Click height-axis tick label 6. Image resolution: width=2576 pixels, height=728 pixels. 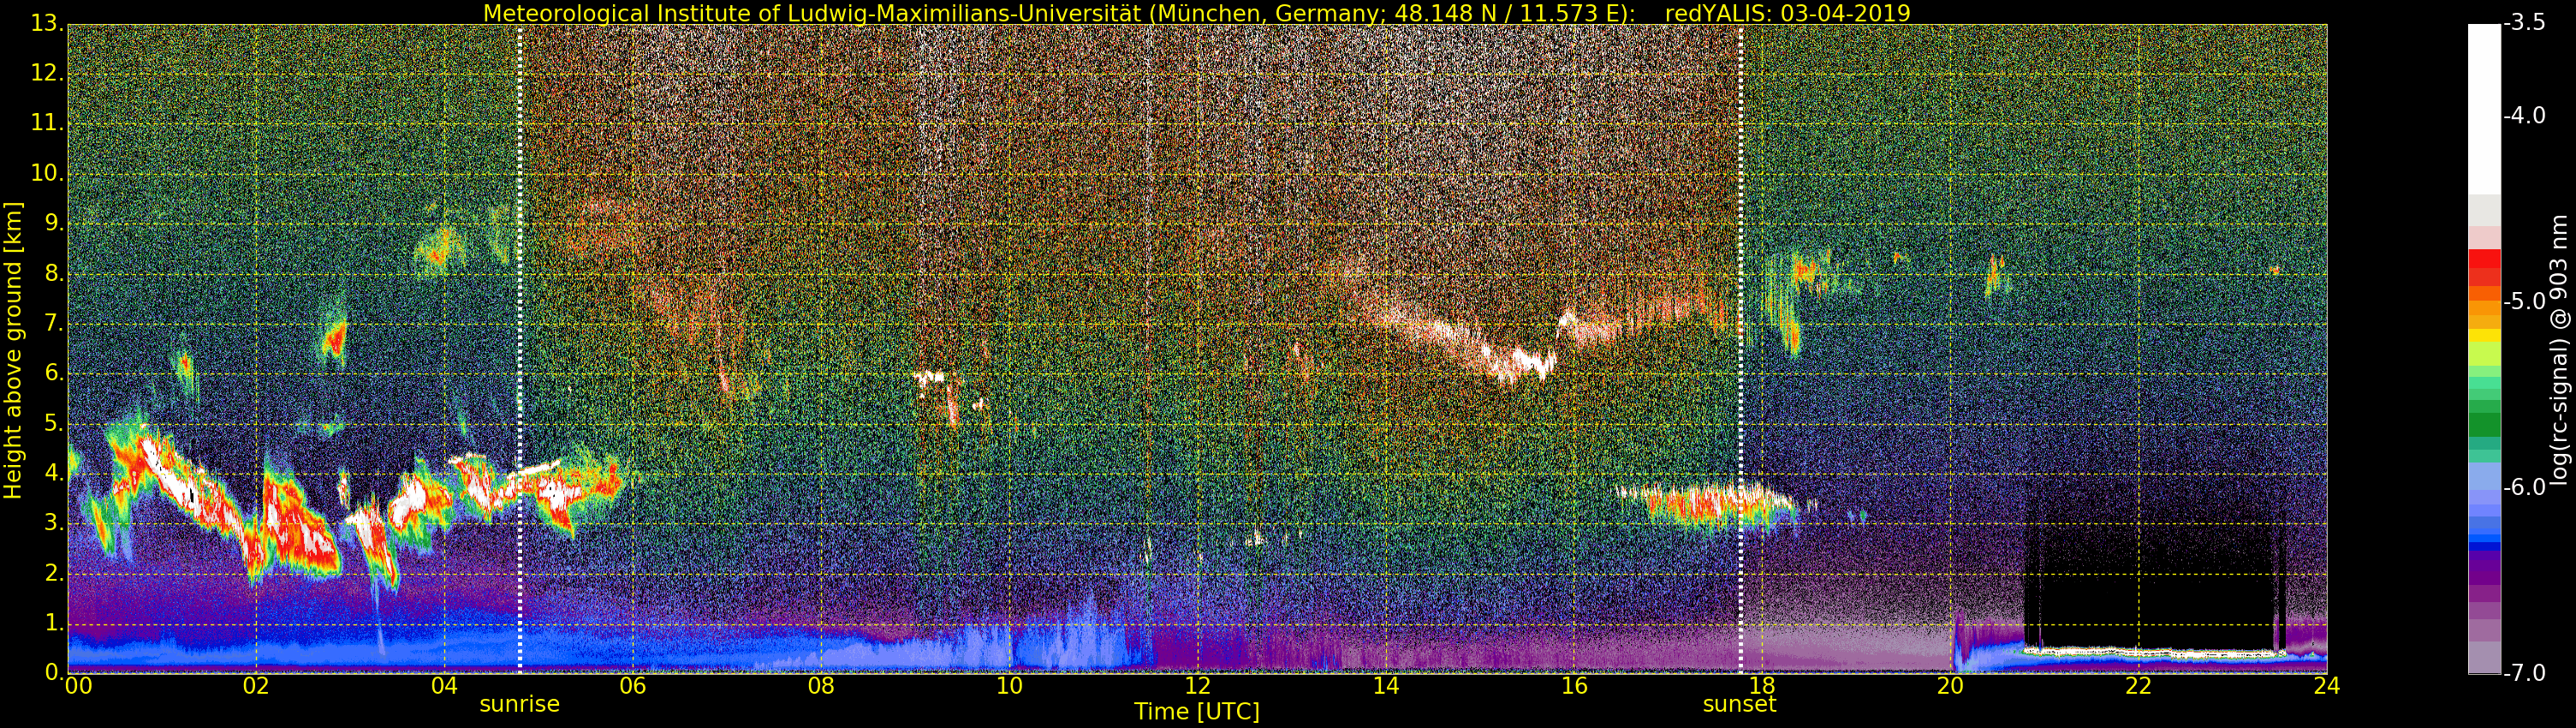tap(52, 372)
